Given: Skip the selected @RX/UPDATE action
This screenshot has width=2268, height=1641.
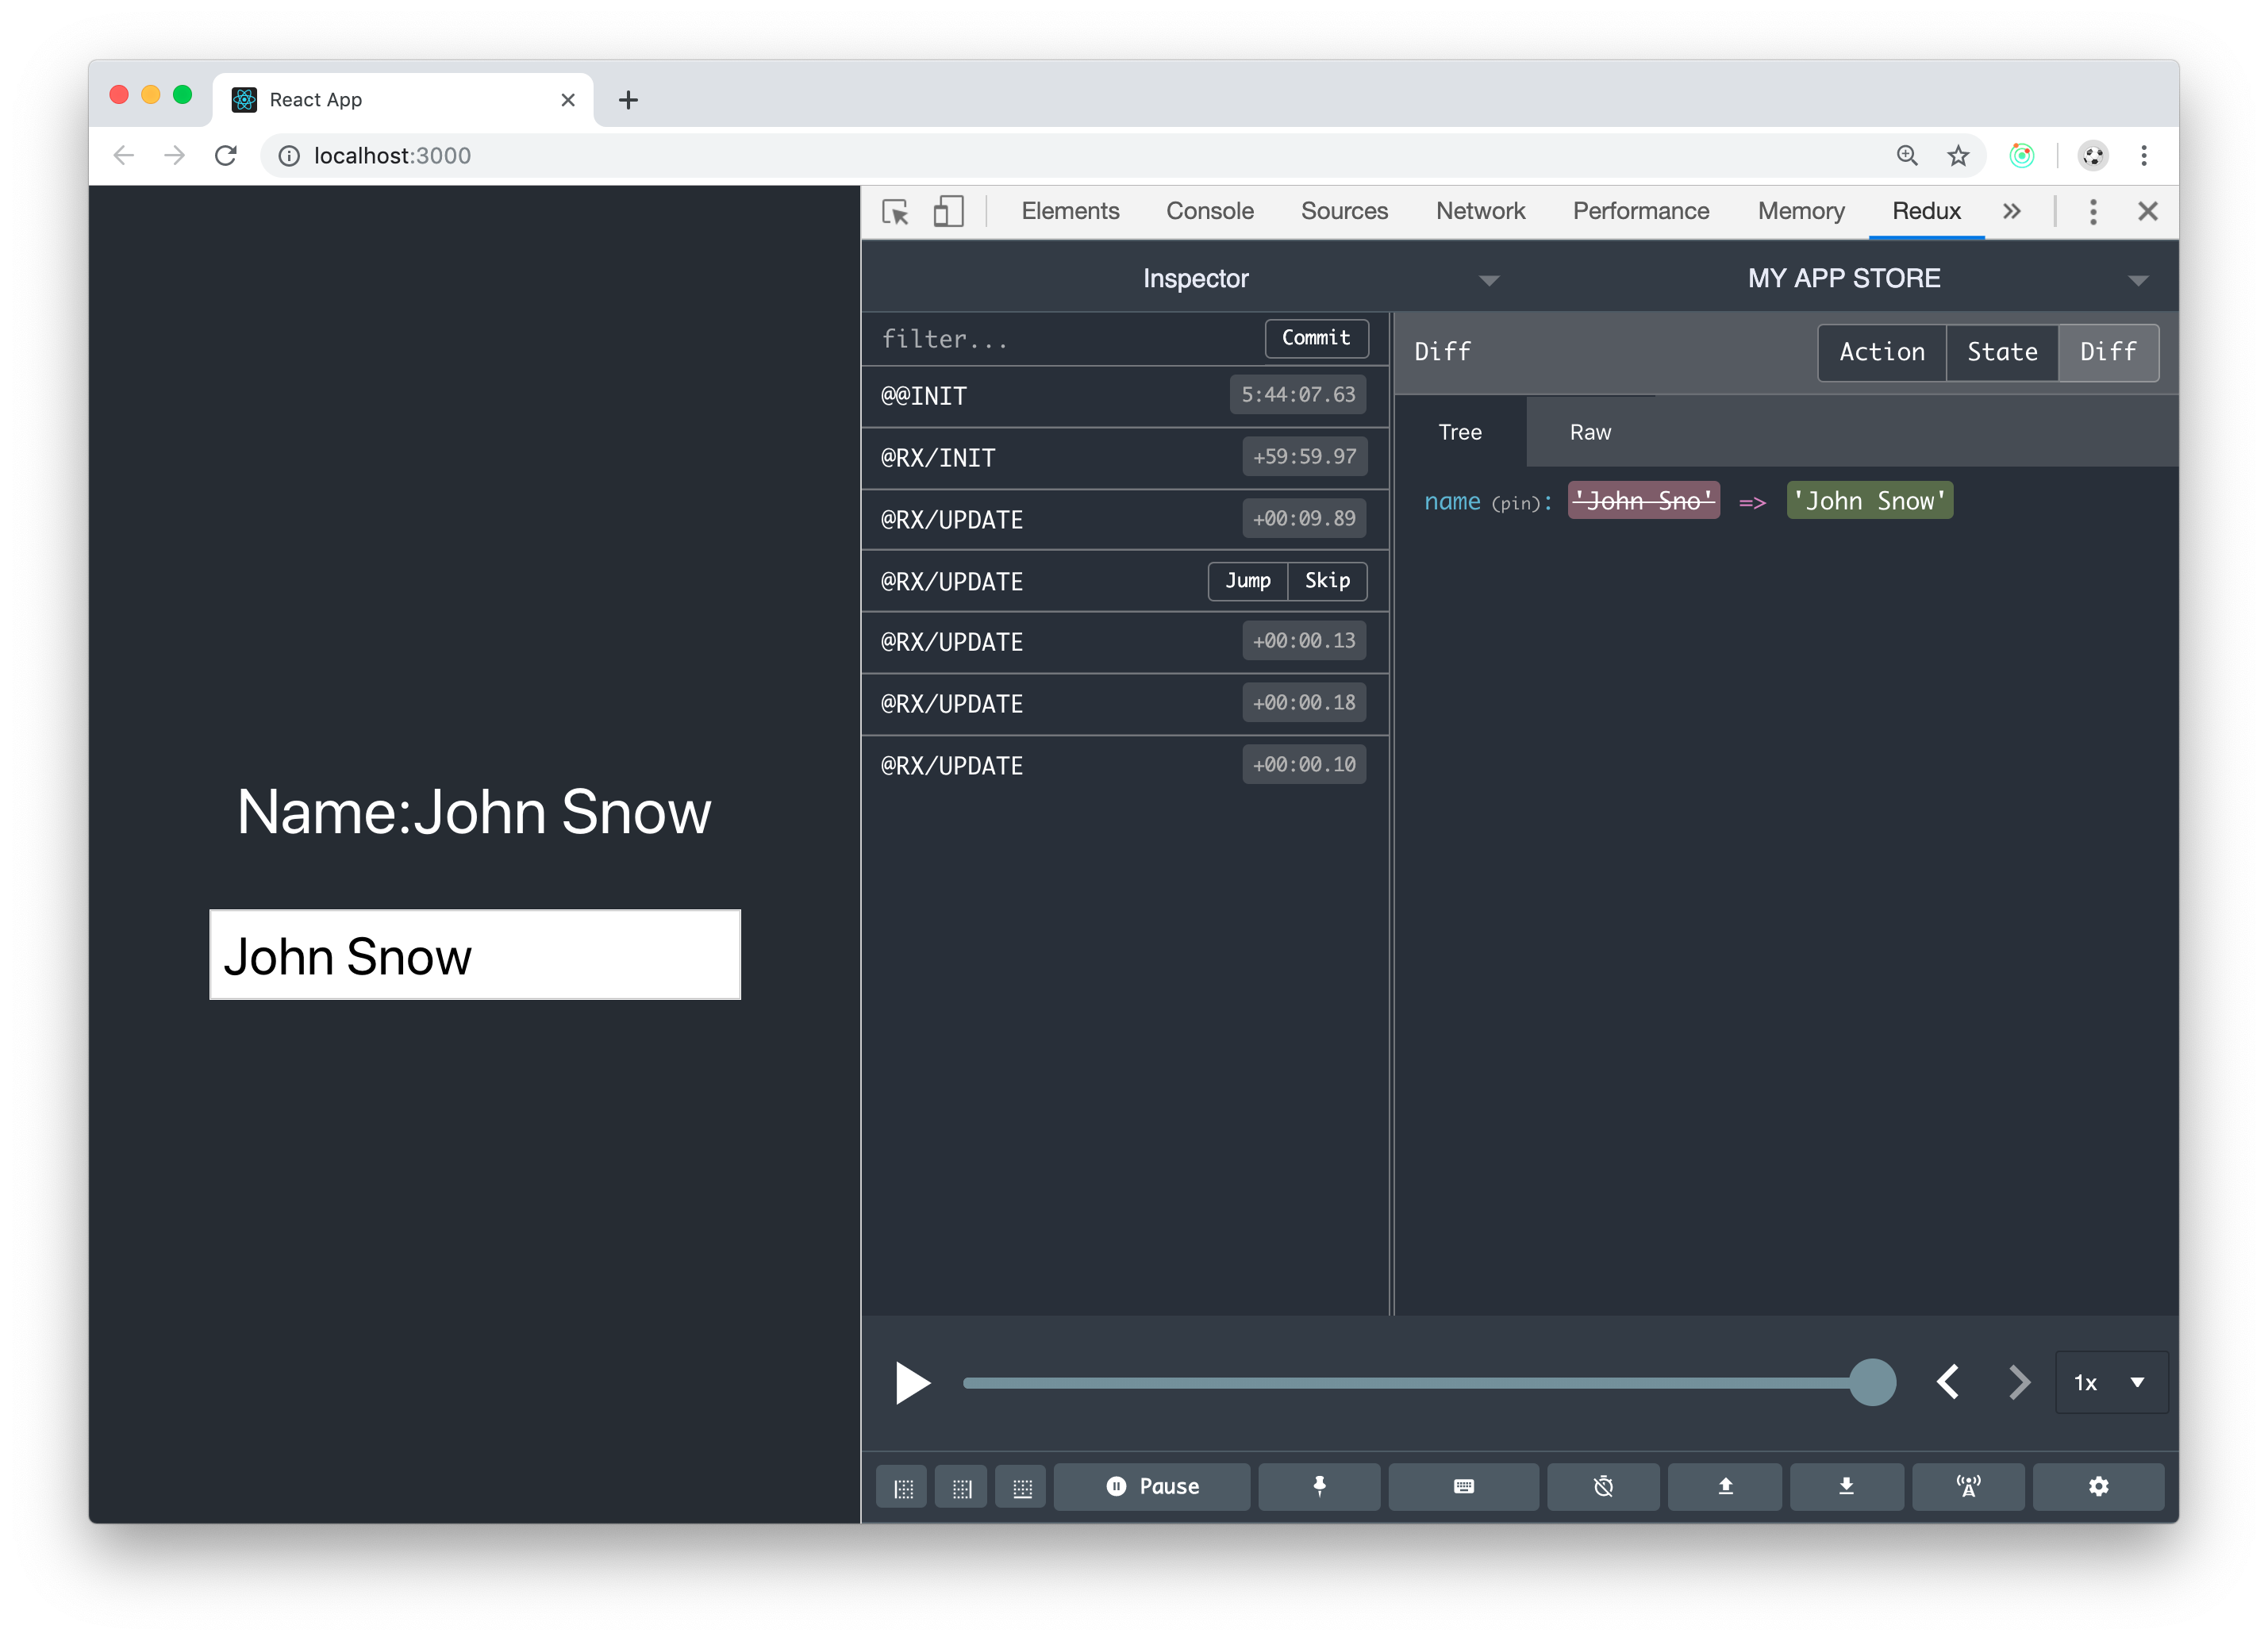Looking at the screenshot, I should (x=1327, y=581).
